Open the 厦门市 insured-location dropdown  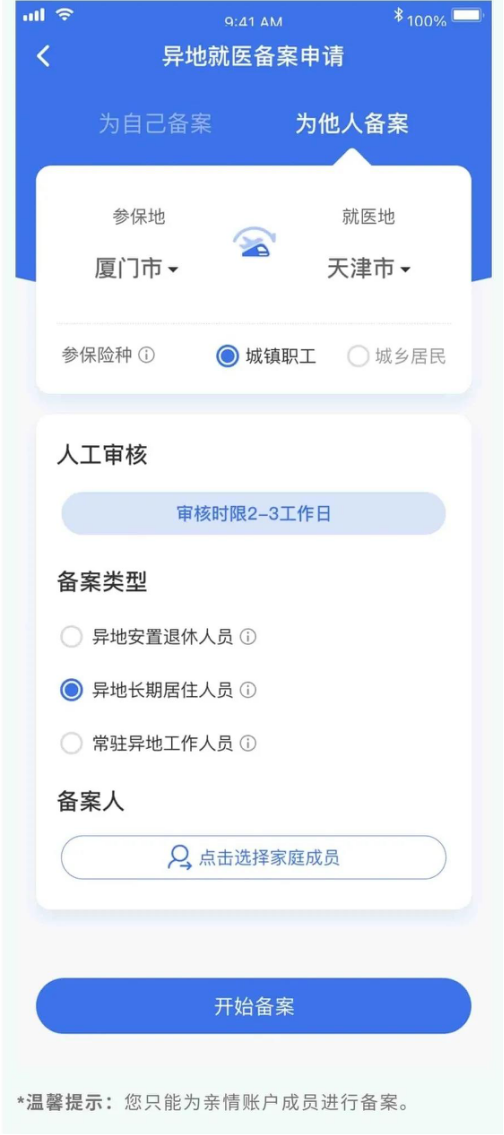click(x=136, y=269)
